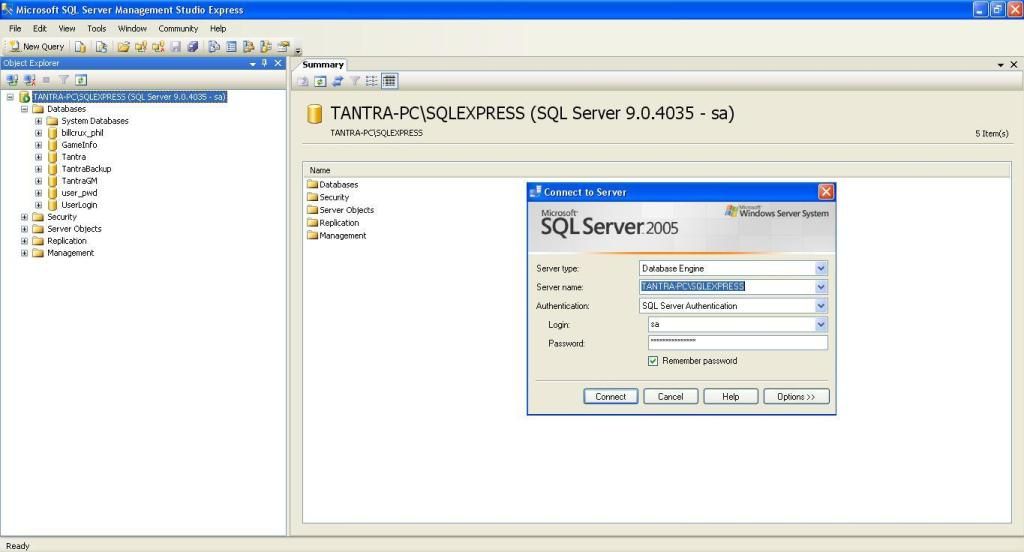This screenshot has height=552, width=1024.
Task: Open the Login dropdown list
Action: (x=821, y=324)
